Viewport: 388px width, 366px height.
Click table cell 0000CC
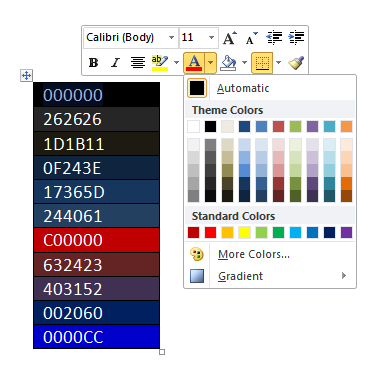97,337
